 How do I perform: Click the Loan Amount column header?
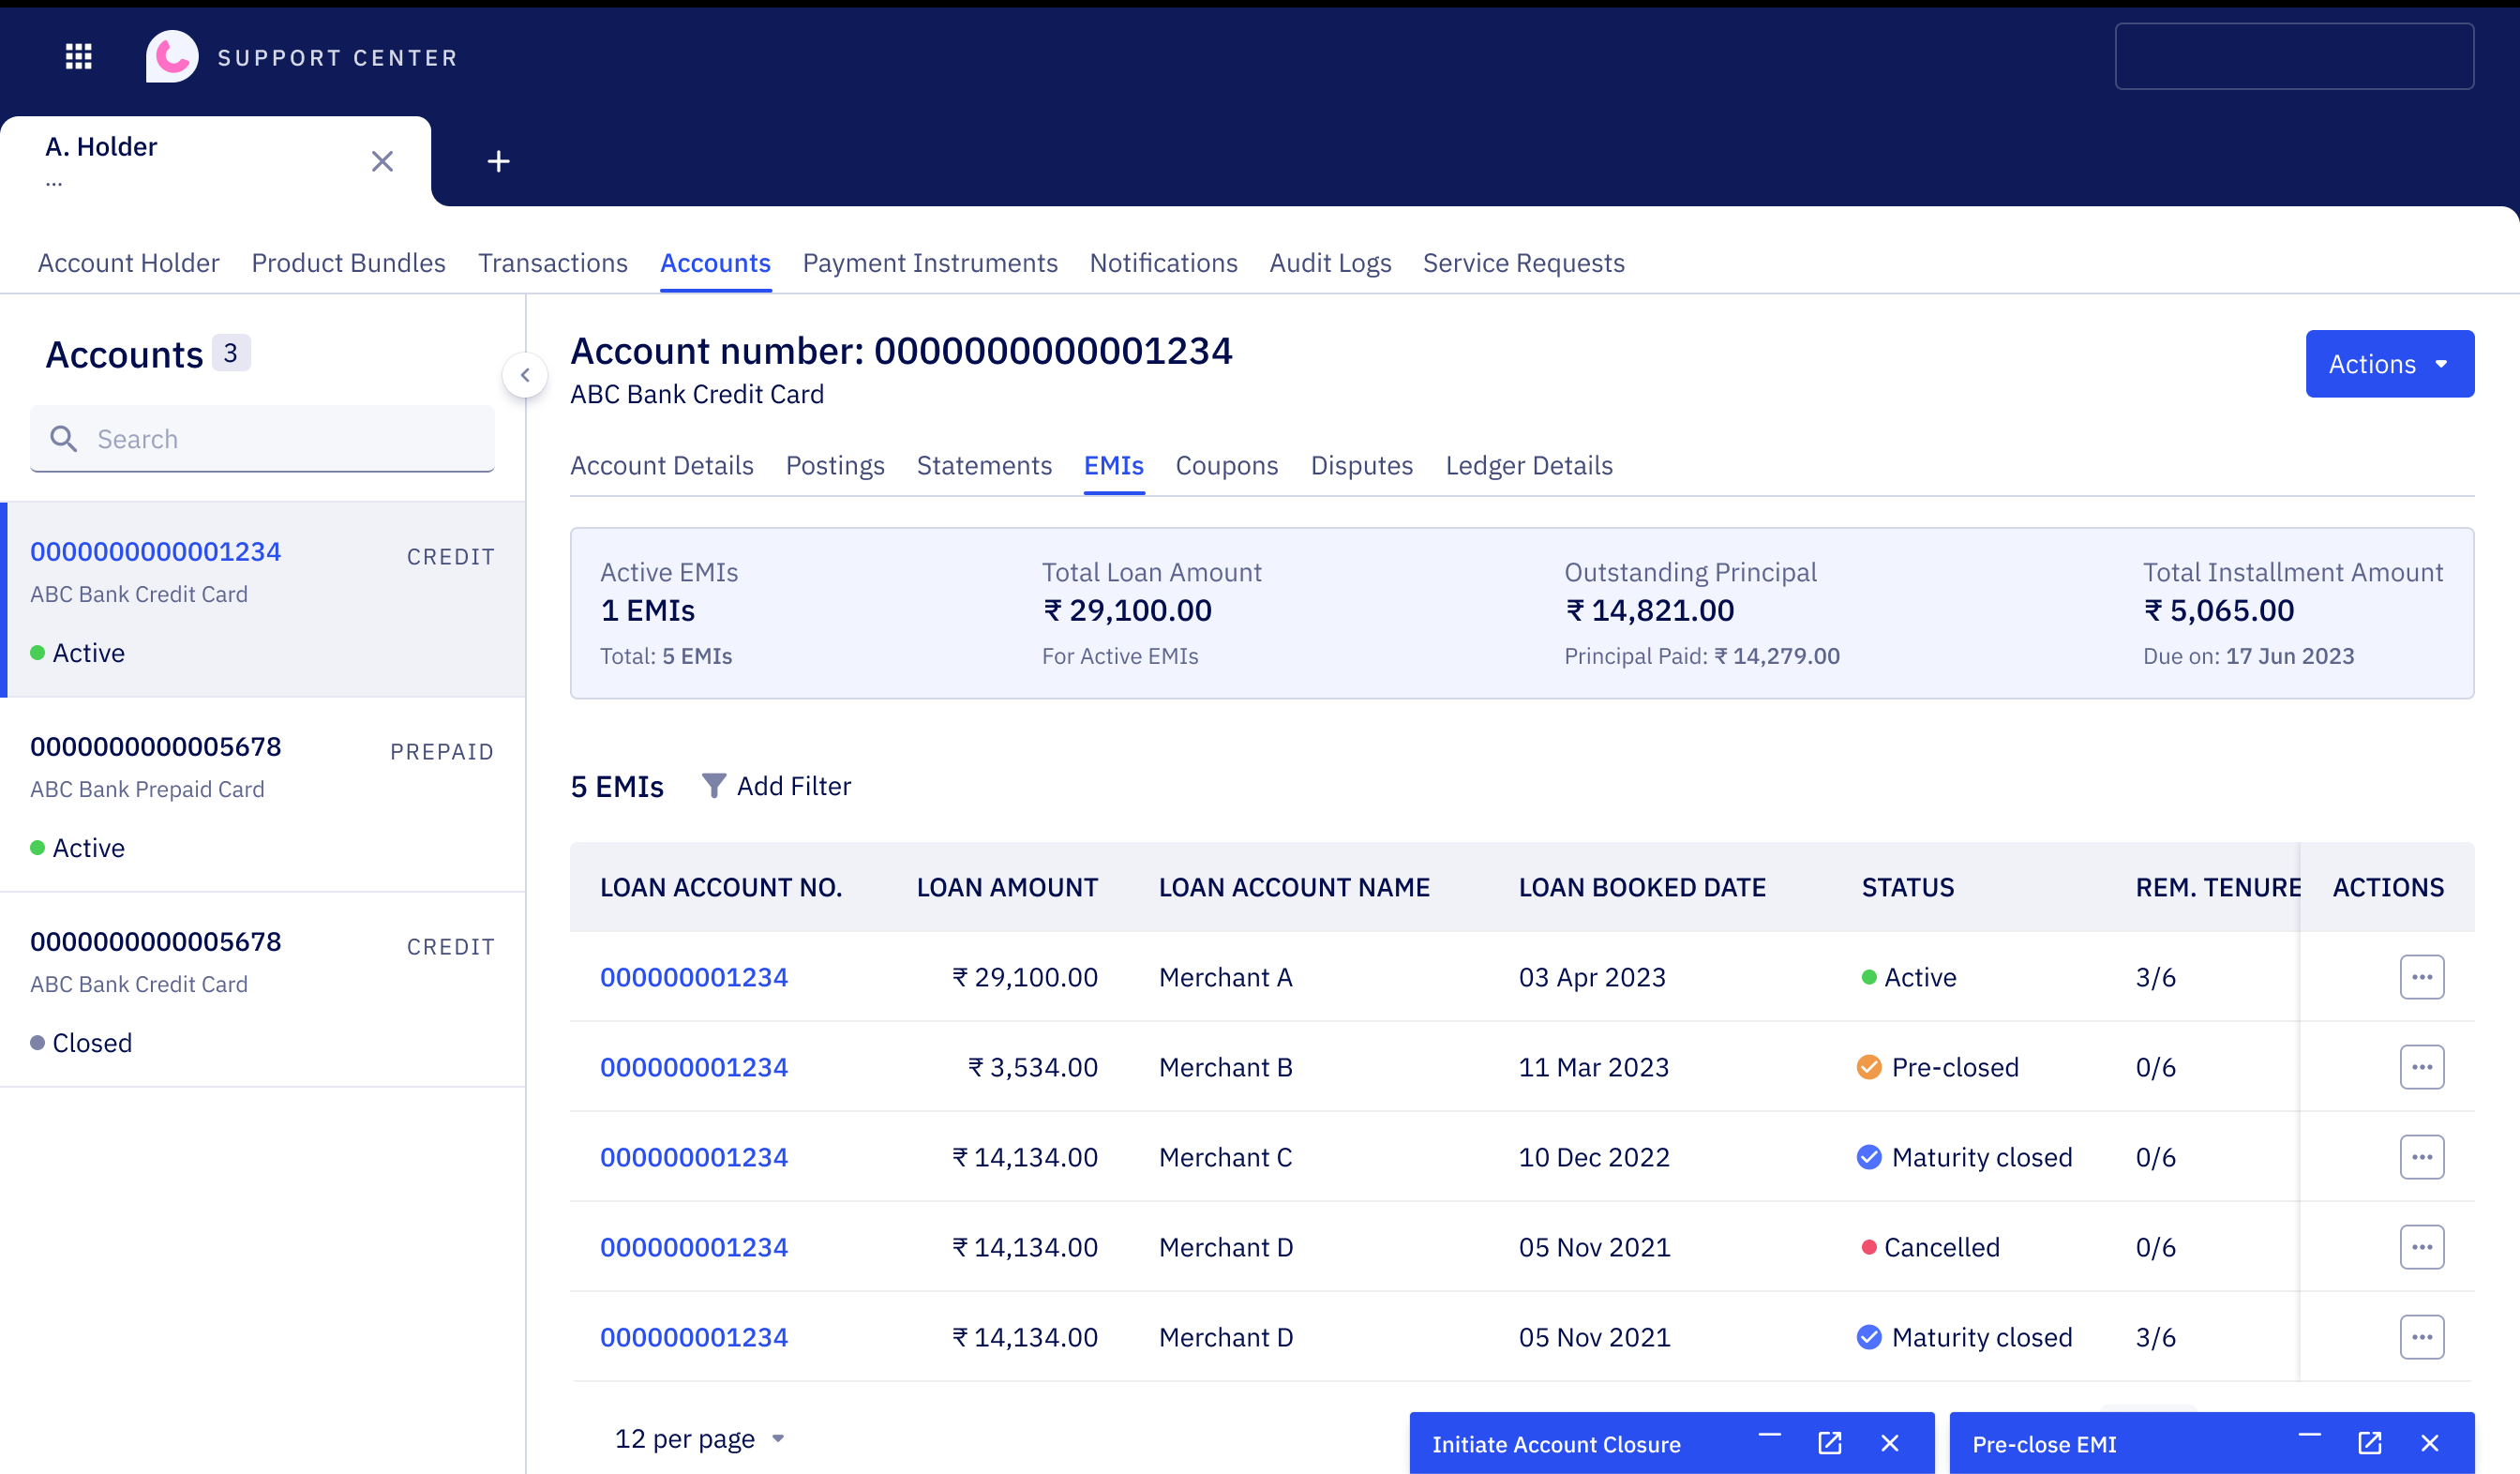pyautogui.click(x=1007, y=887)
